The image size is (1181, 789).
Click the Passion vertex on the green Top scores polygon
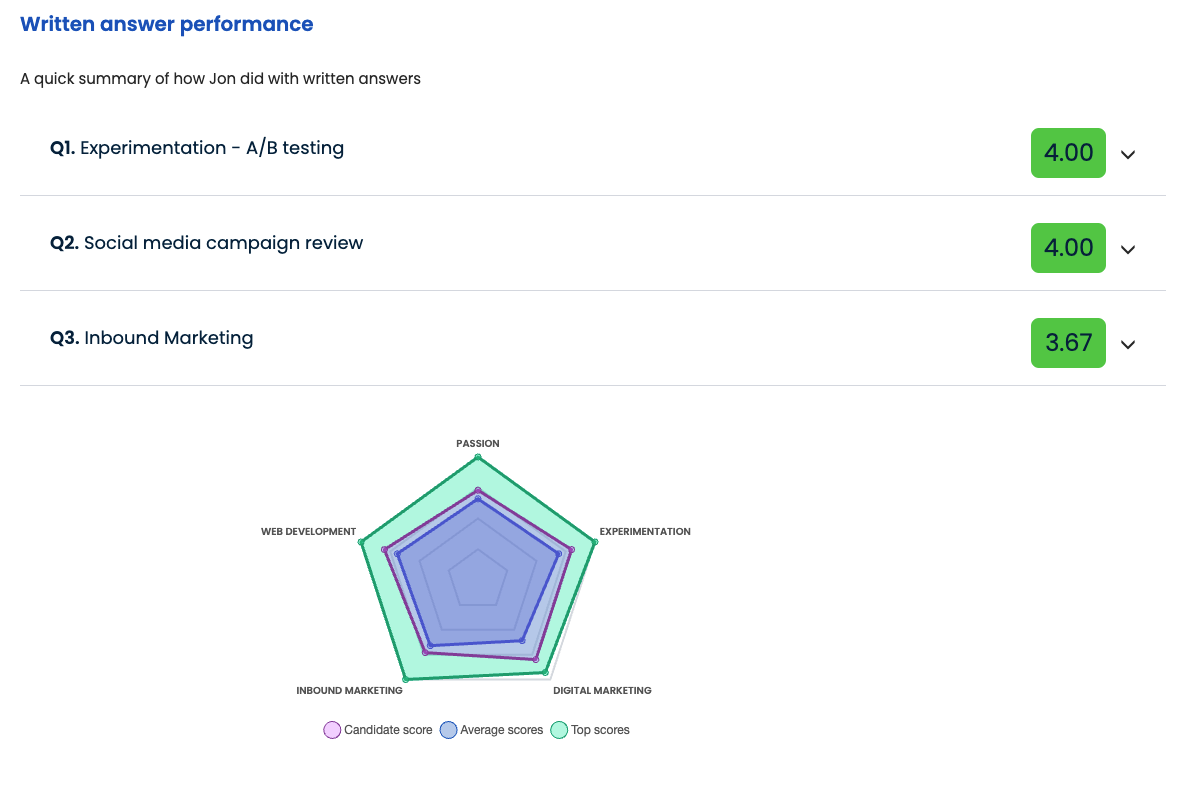478,458
